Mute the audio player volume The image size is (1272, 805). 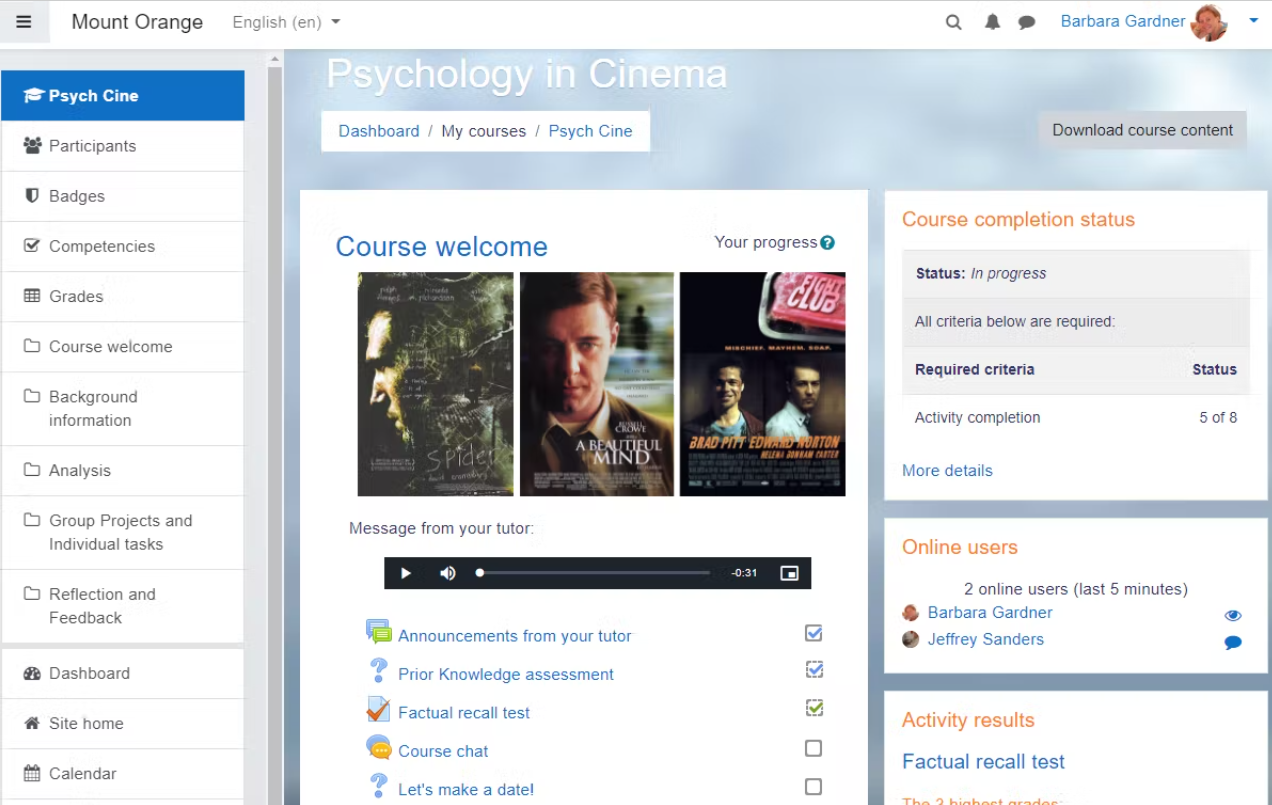448,573
